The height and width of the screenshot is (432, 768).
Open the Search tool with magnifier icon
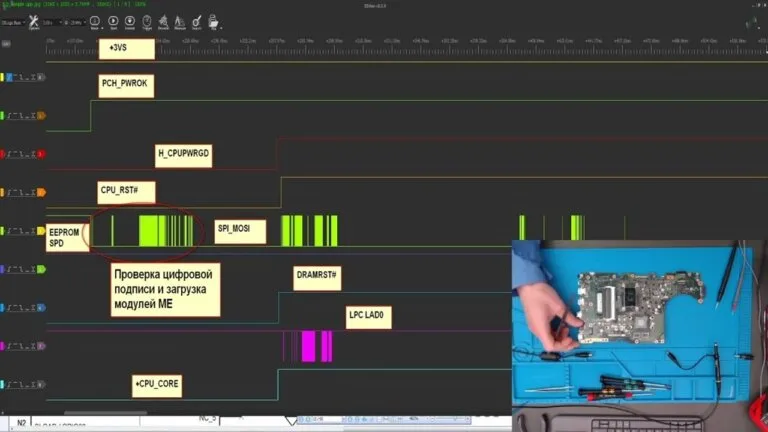coord(196,22)
